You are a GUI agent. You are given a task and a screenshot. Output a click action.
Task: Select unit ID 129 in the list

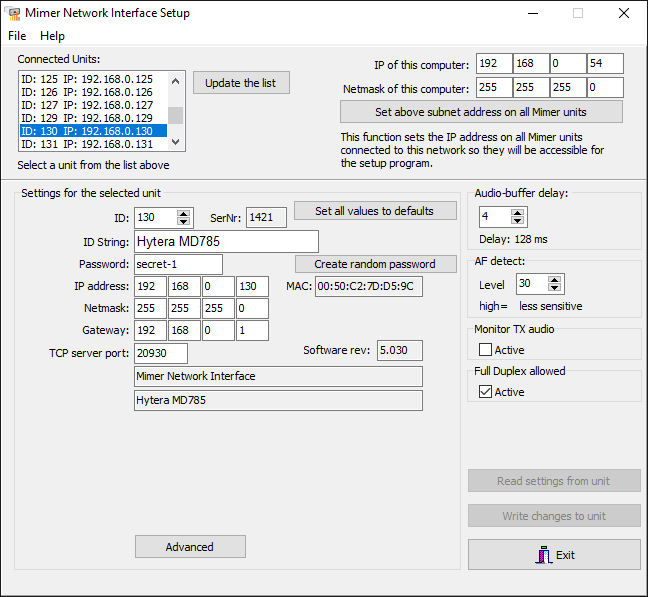pyautogui.click(x=93, y=118)
